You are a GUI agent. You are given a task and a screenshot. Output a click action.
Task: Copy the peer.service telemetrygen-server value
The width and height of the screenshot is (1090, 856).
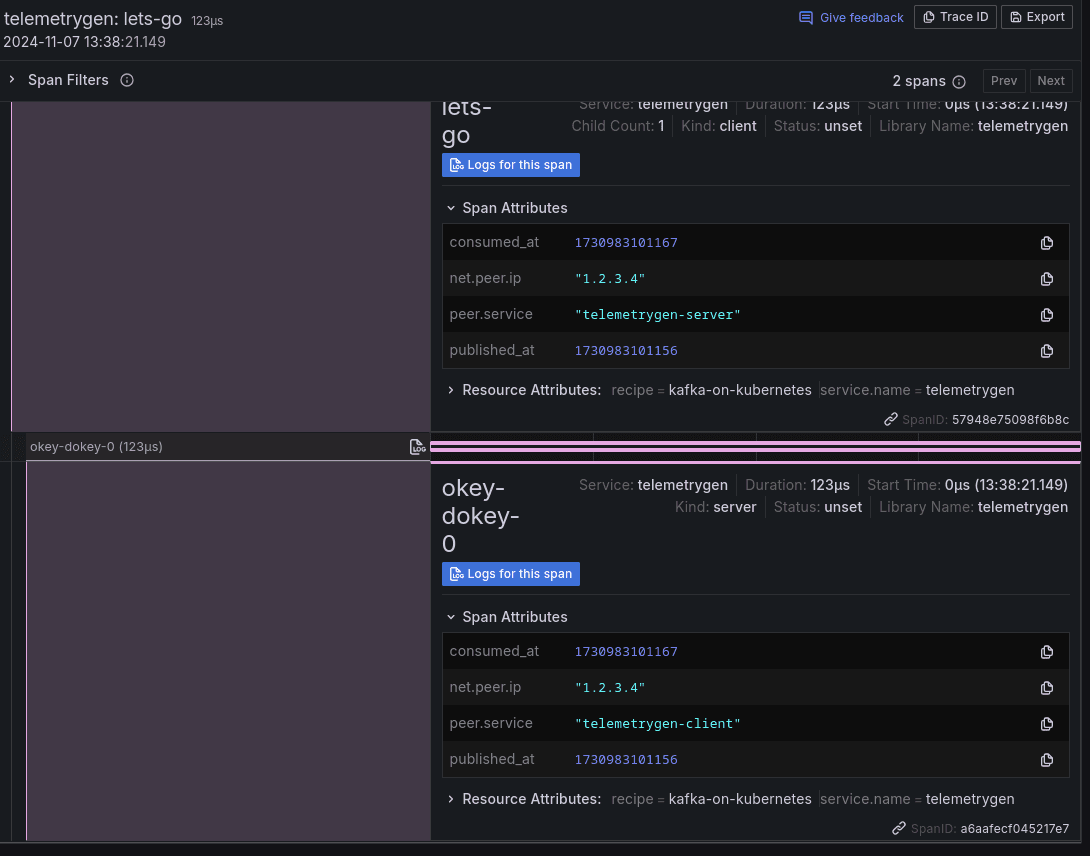[x=1047, y=315]
